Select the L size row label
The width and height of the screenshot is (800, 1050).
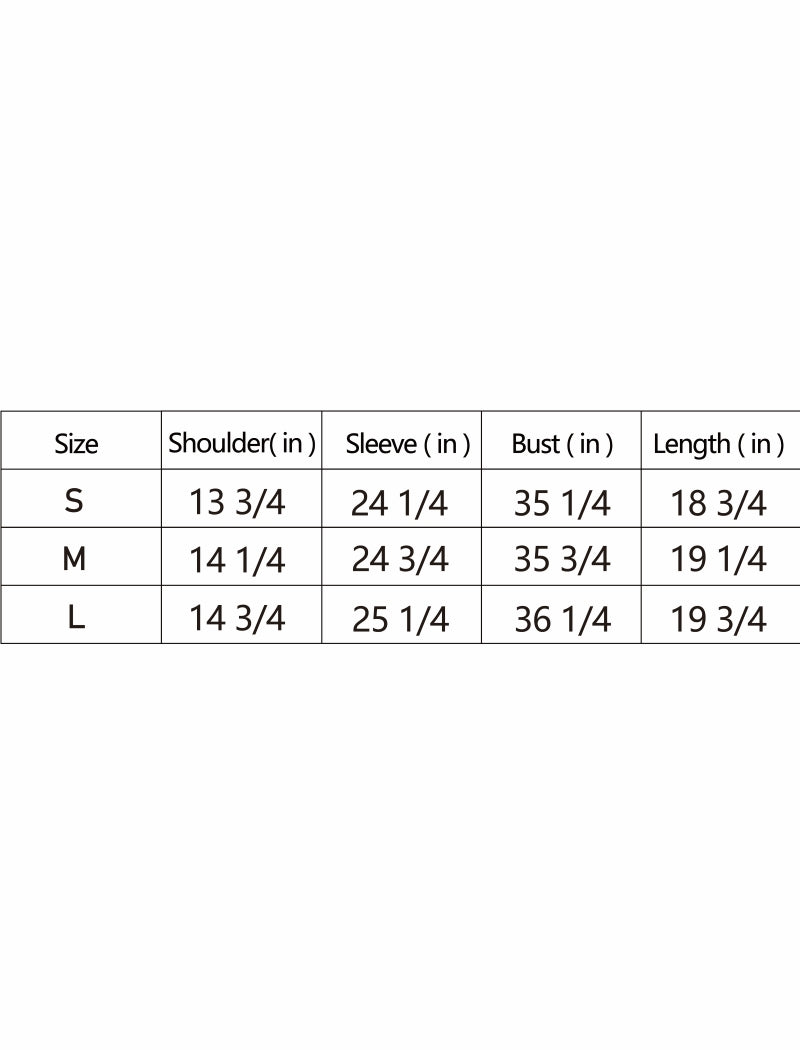(x=76, y=618)
